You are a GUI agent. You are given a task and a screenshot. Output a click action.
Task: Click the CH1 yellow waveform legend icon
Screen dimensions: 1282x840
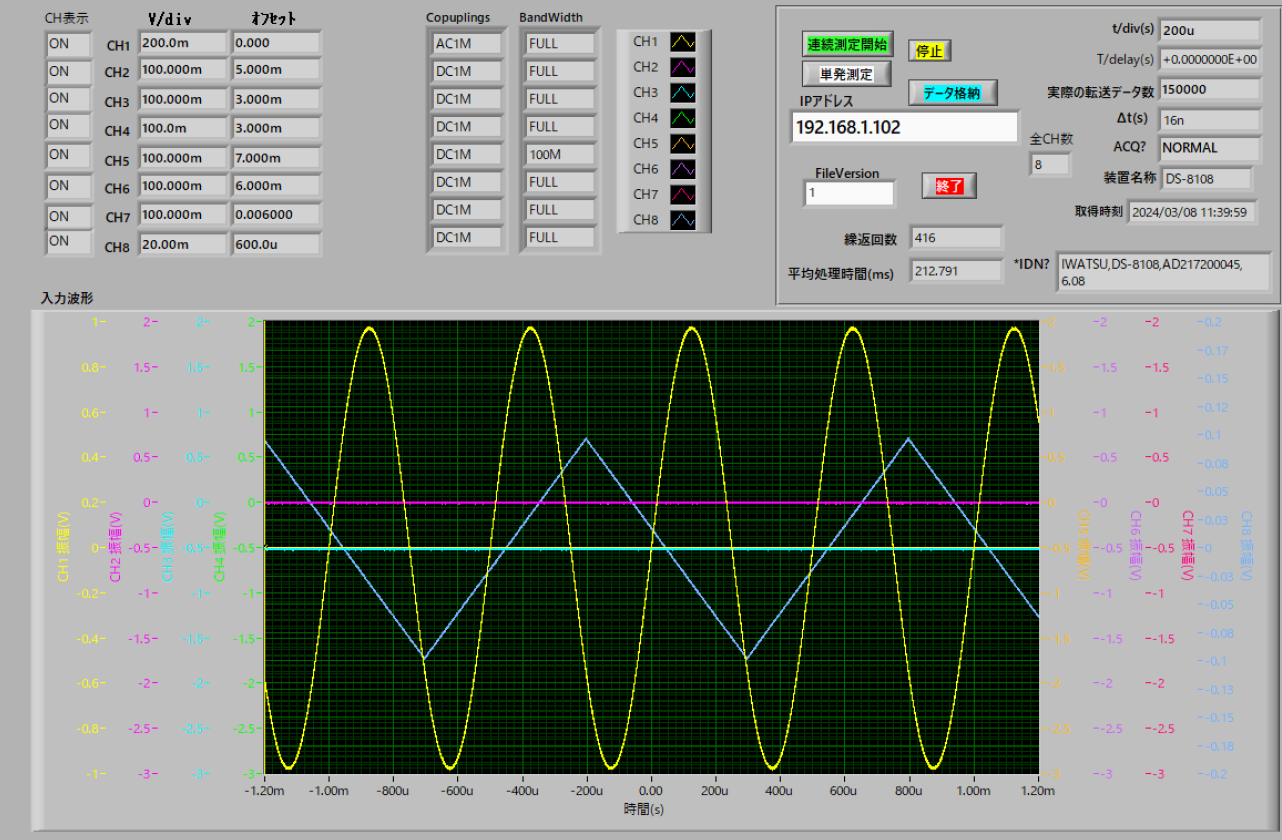point(682,42)
